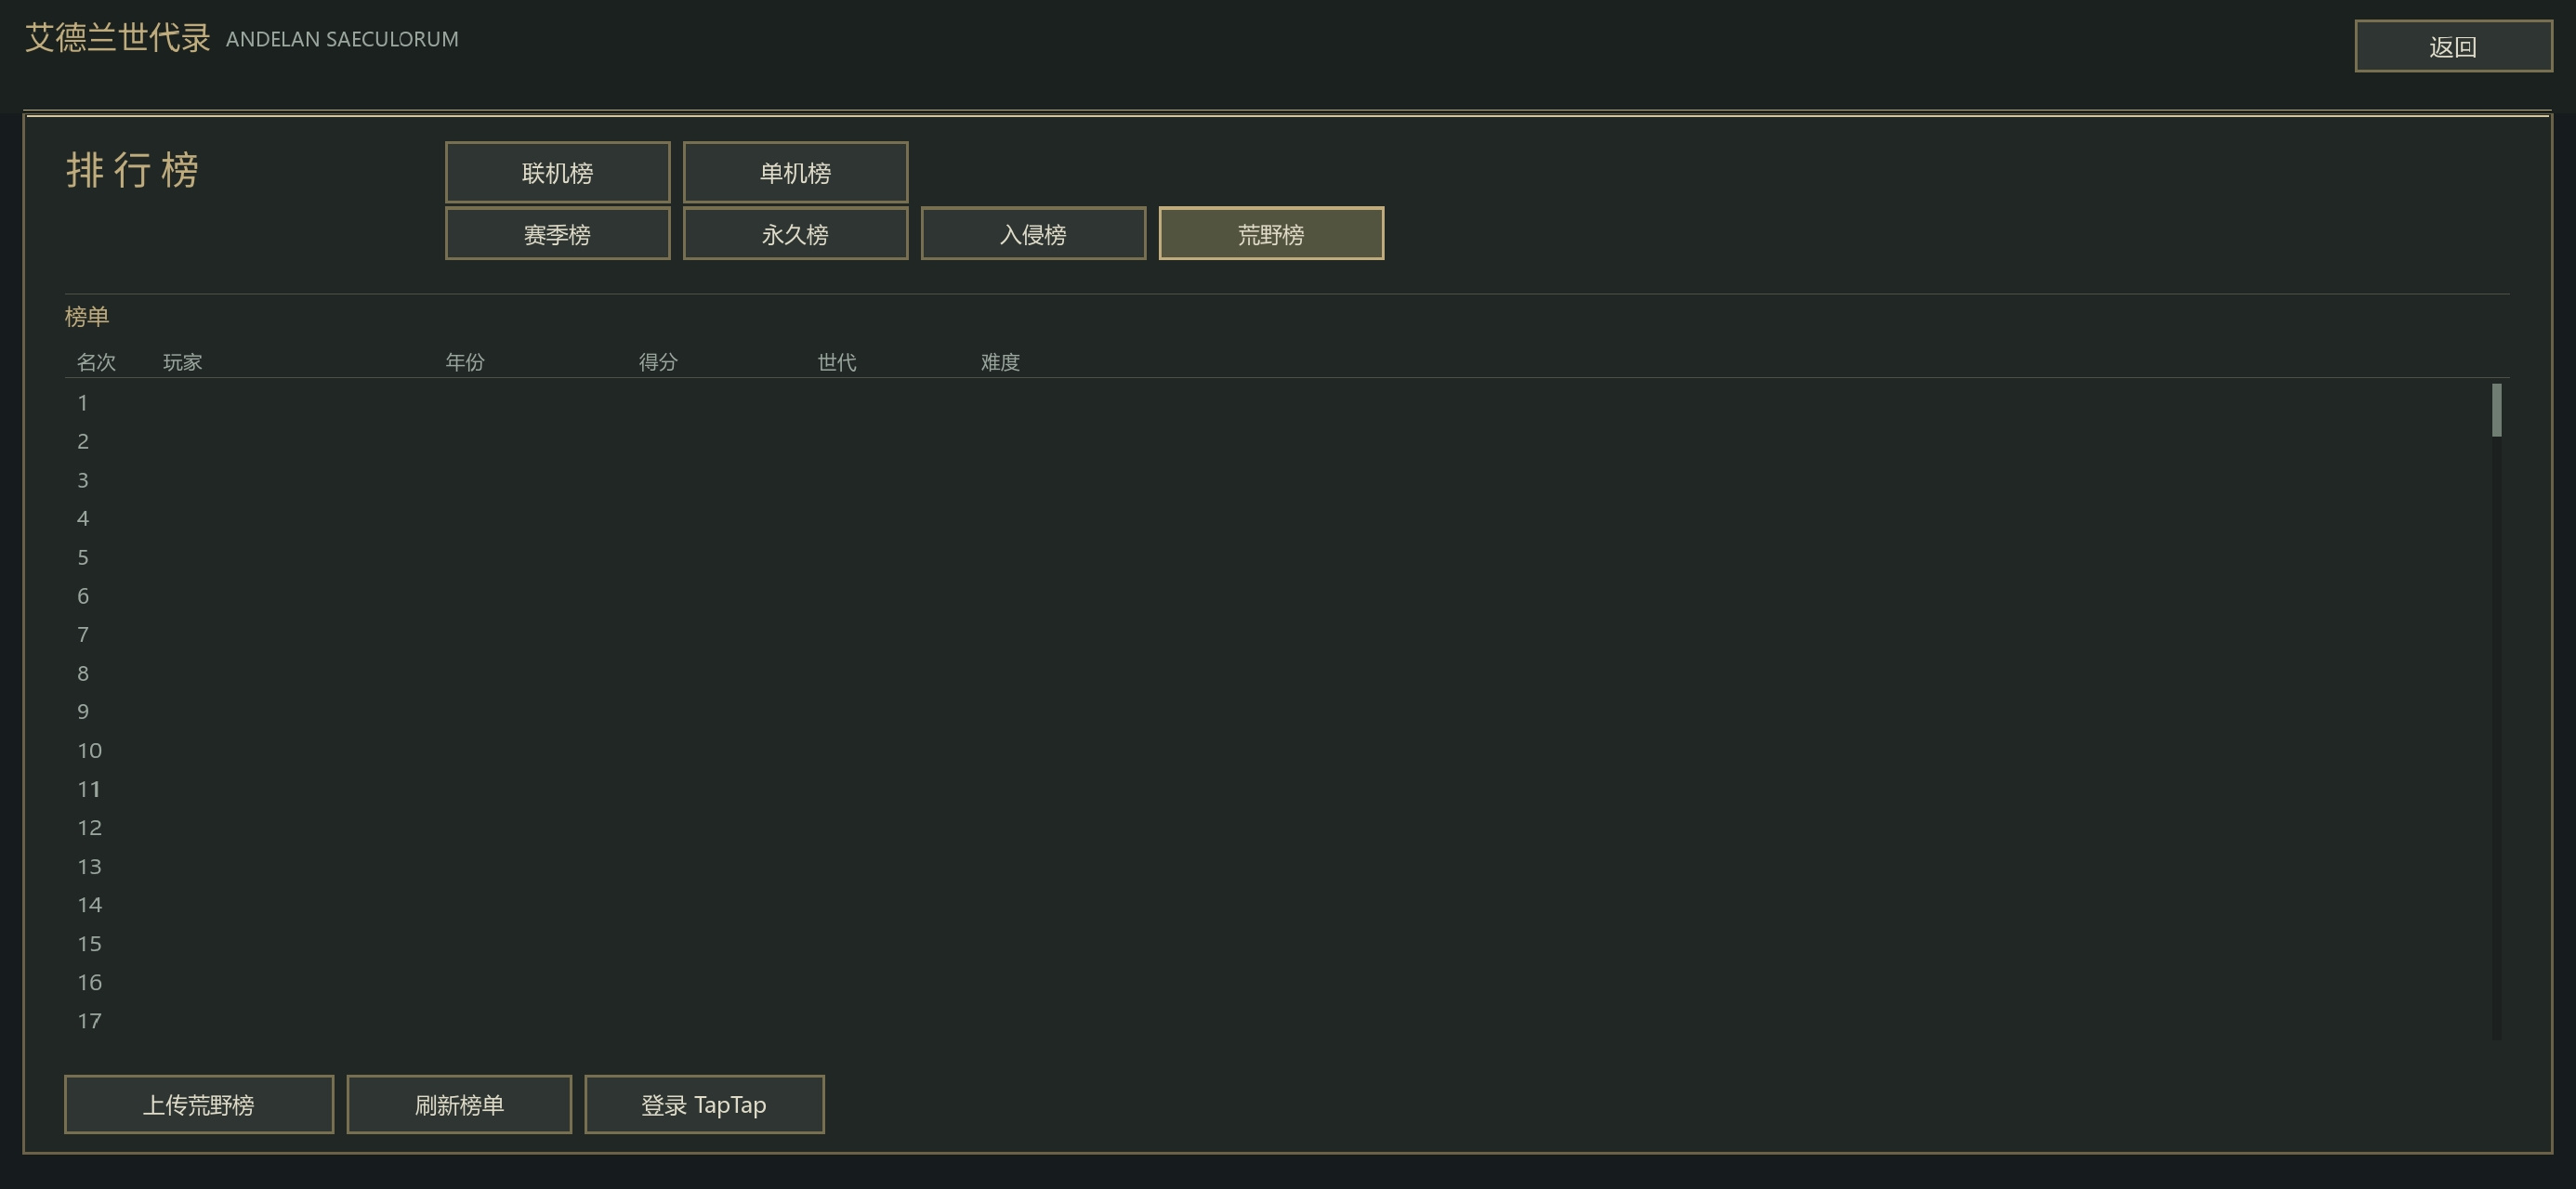Click the 排行榜 page title

133,169
